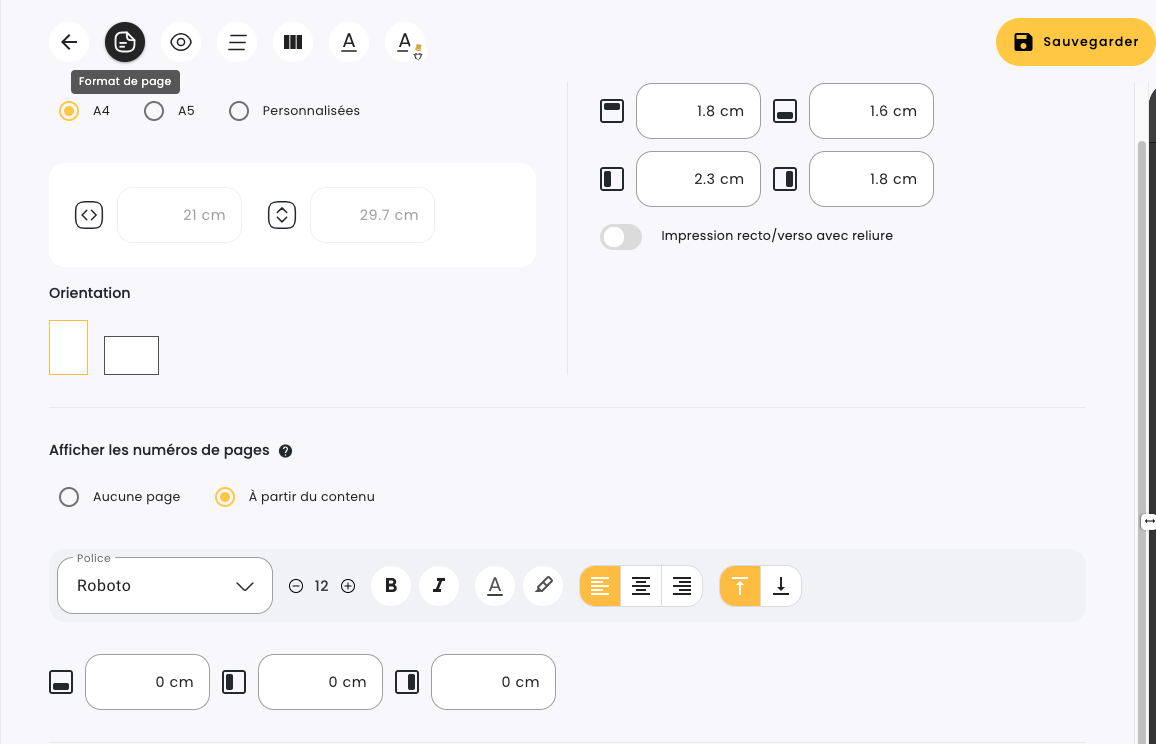Open the lines menu icon in toolbar
Screen dimensions: 1156x744
coord(237,42)
